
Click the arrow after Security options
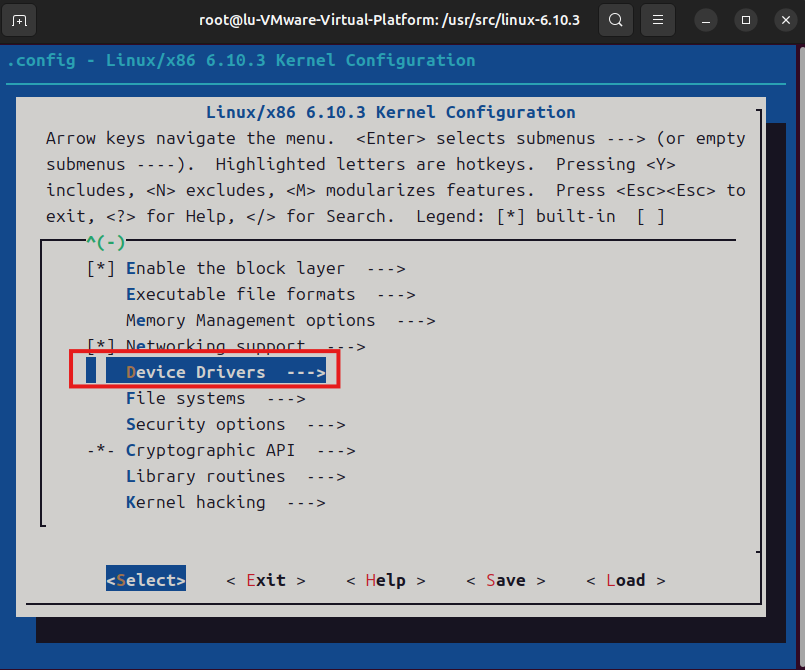(327, 425)
